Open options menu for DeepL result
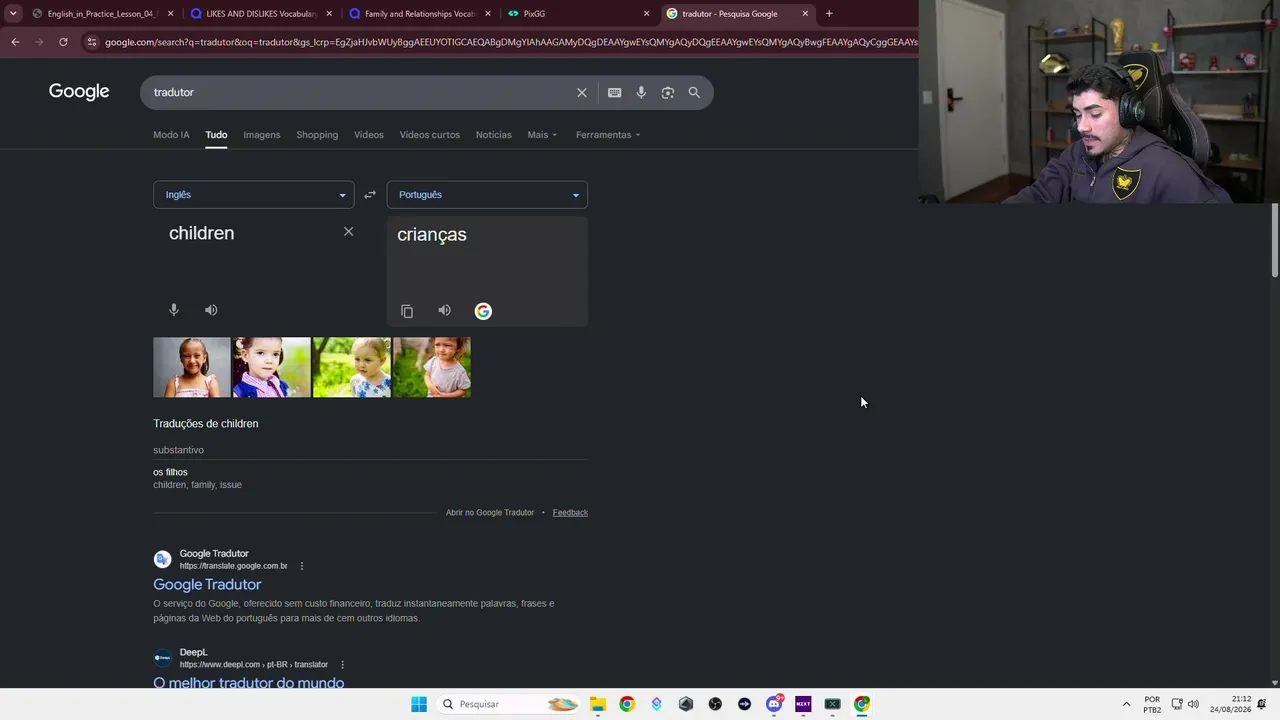Viewport: 1280px width, 720px height. click(342, 665)
